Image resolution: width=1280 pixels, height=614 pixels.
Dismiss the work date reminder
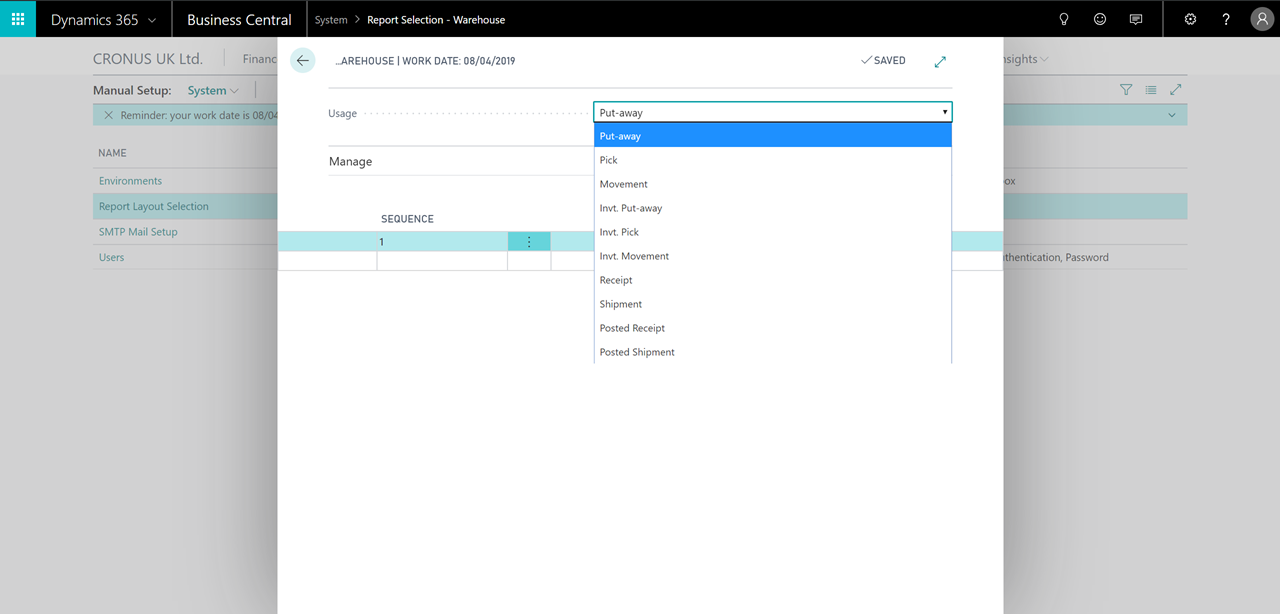pyautogui.click(x=109, y=115)
